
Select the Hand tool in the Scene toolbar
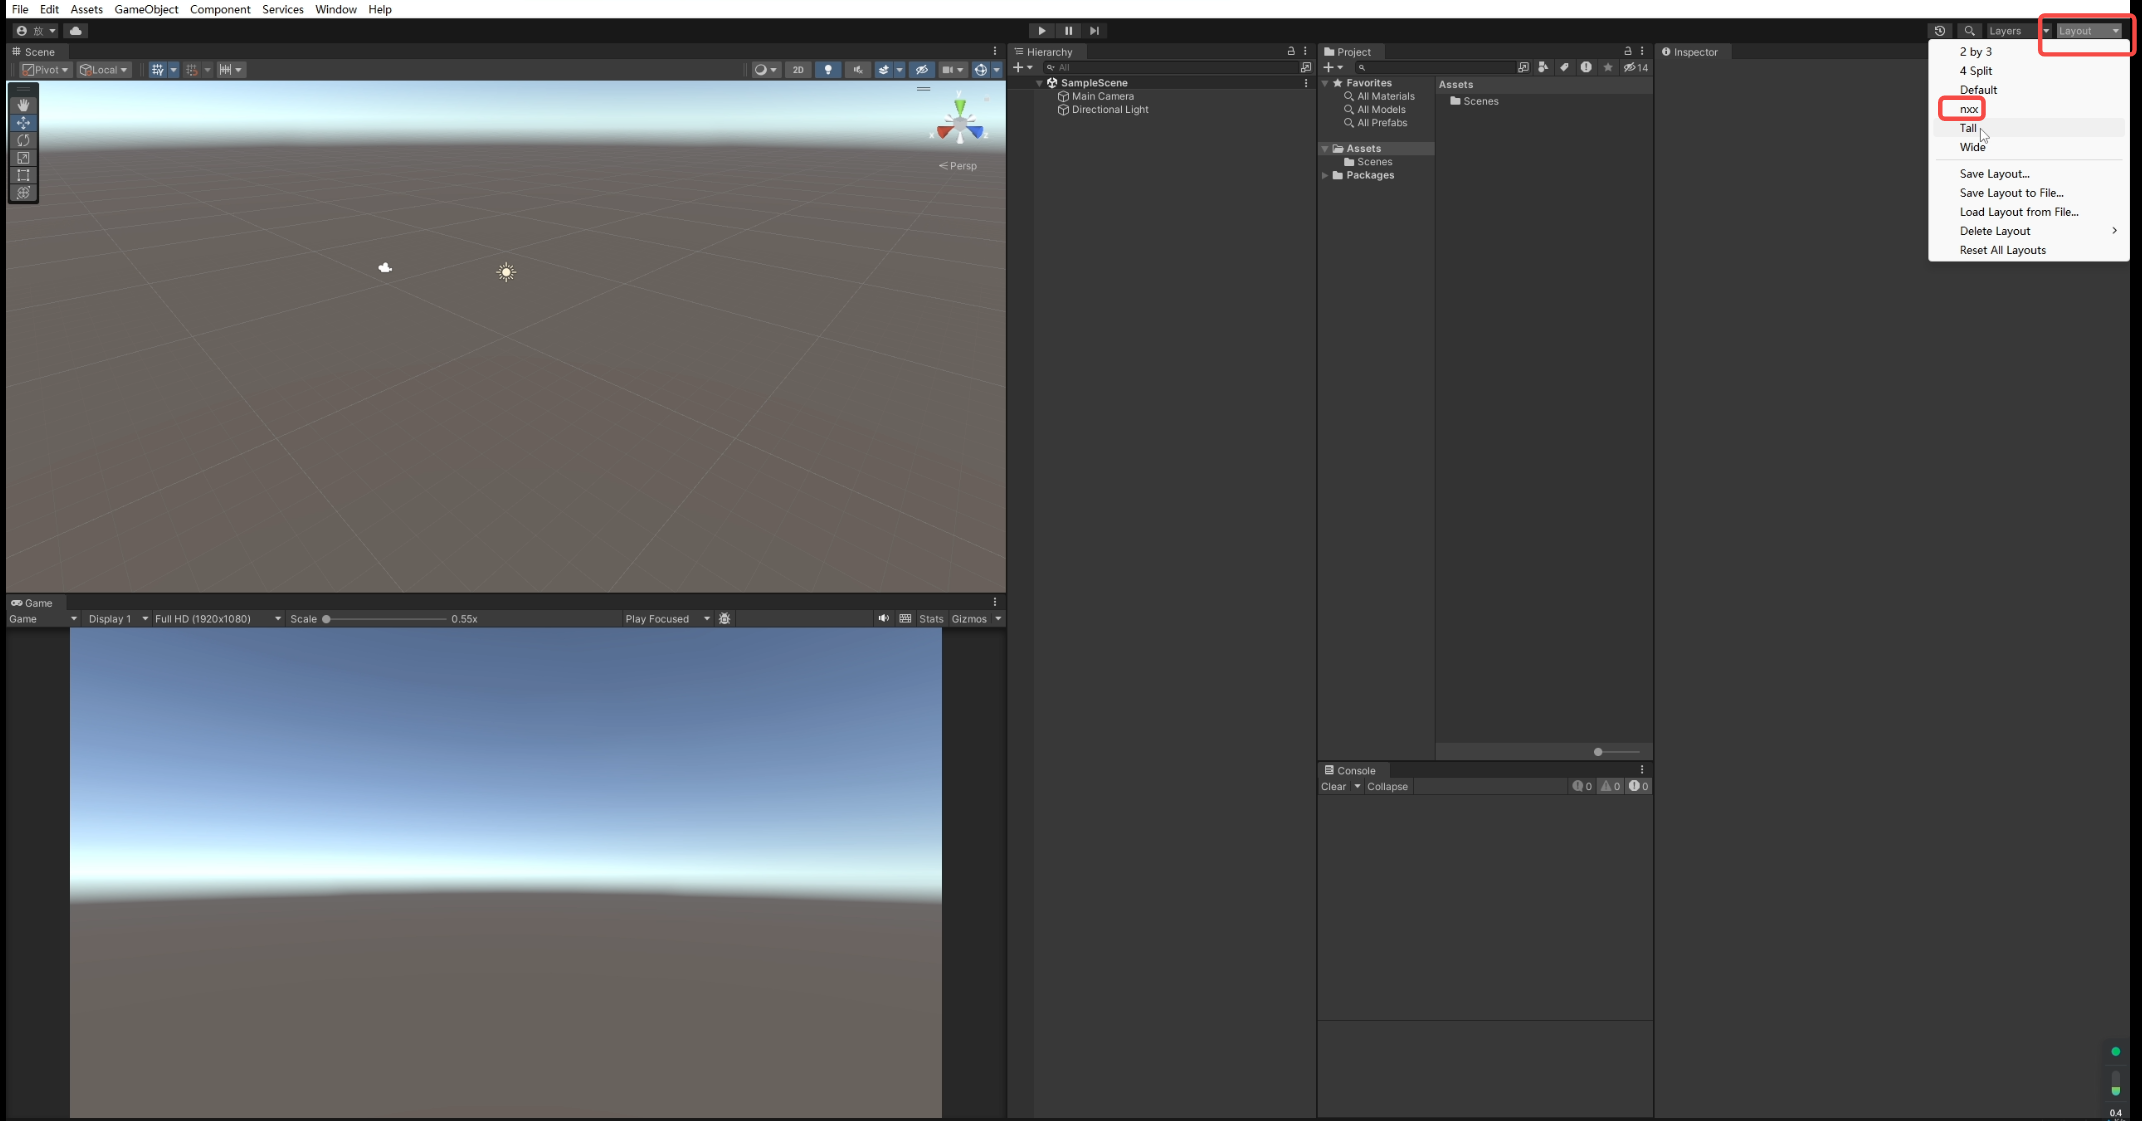(23, 105)
